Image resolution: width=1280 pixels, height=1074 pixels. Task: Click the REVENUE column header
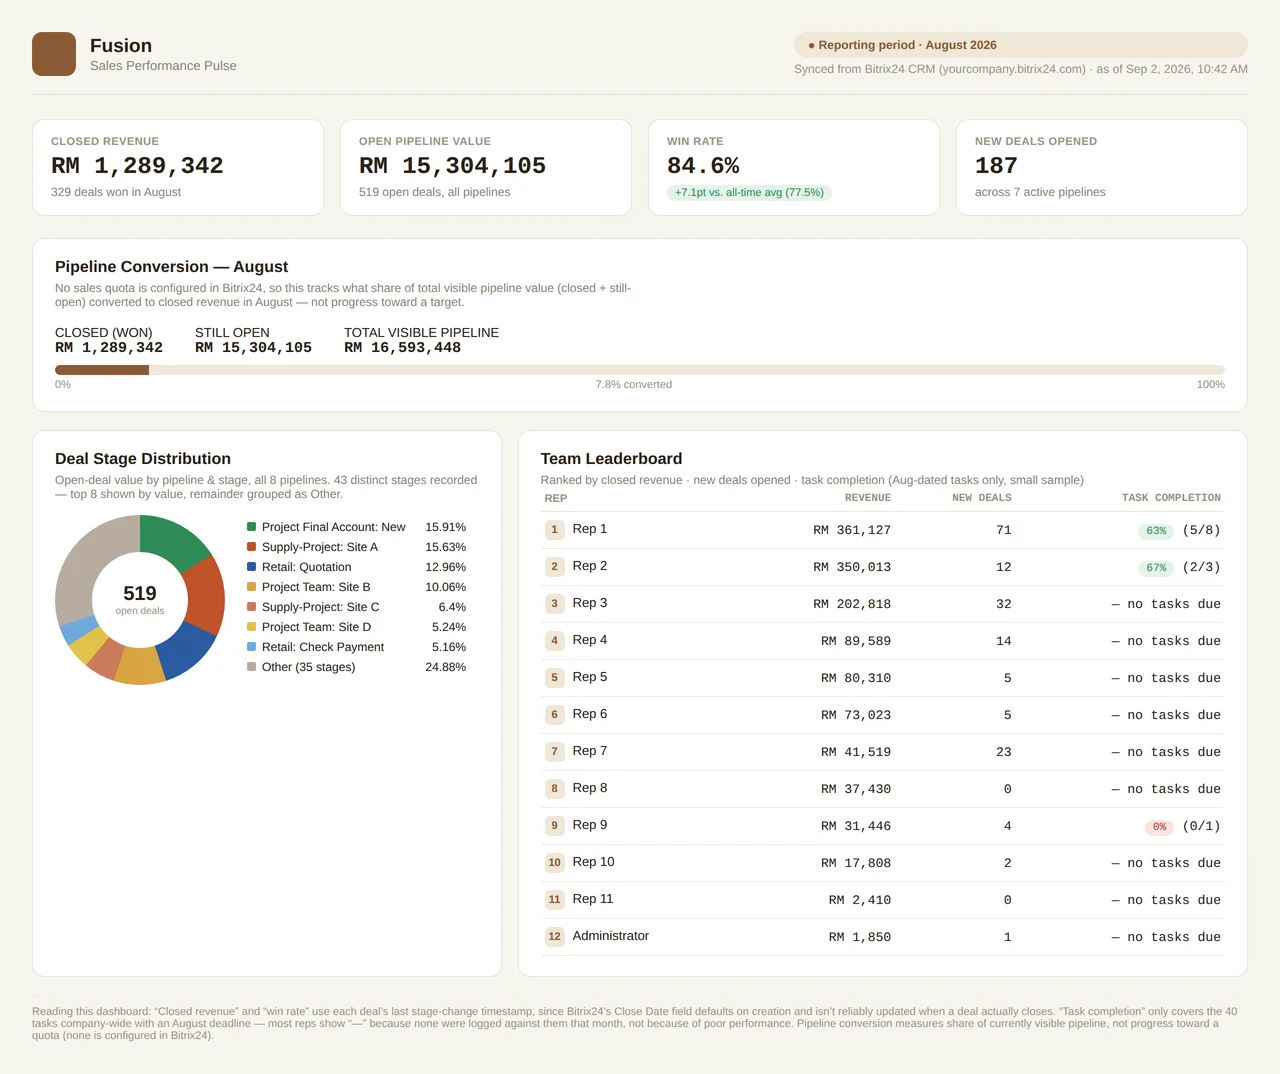point(868,498)
